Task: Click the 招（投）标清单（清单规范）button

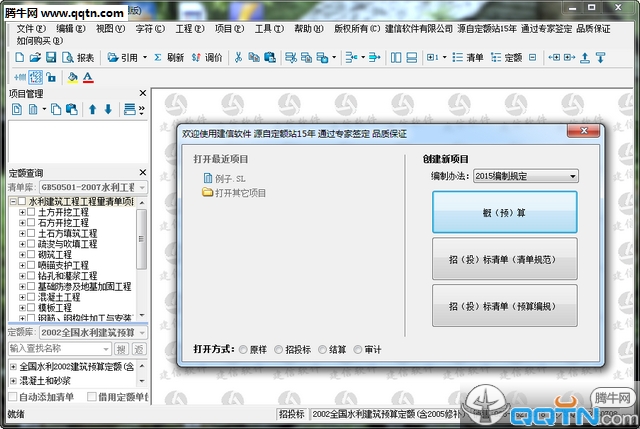Action: point(504,259)
